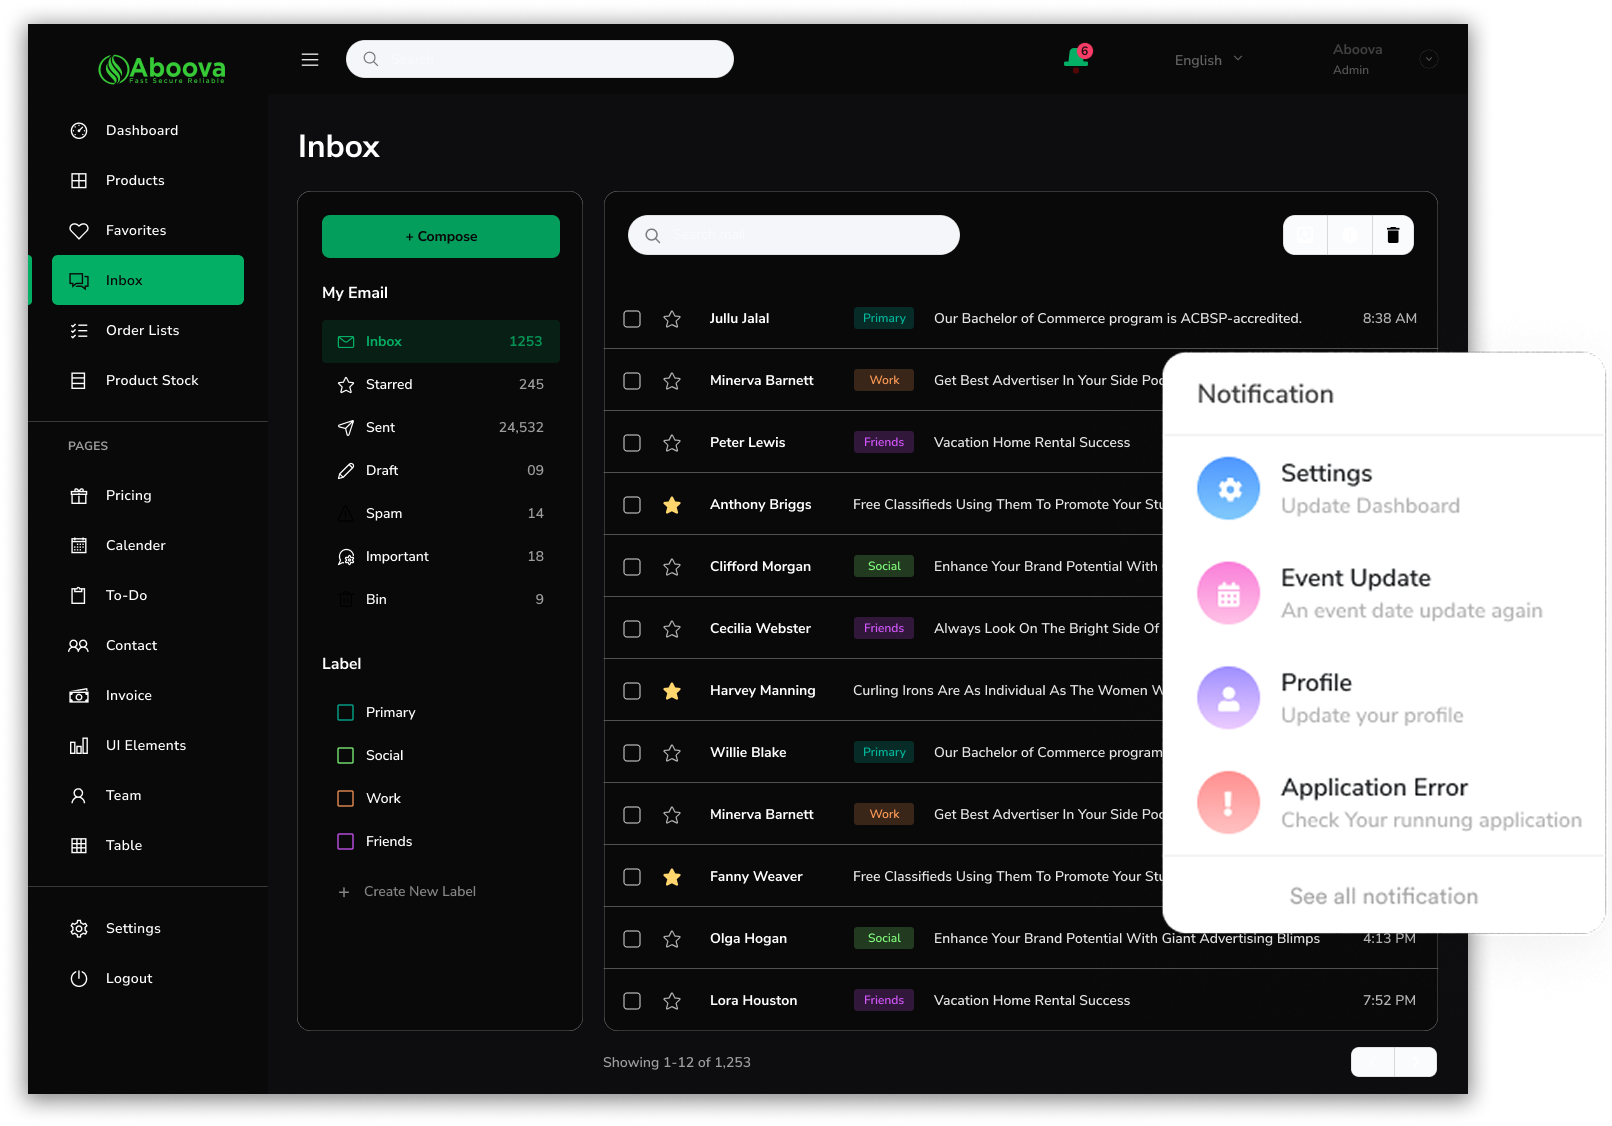Image resolution: width=1612 pixels, height=1126 pixels.
Task: Open the Important folder
Action: click(441, 556)
